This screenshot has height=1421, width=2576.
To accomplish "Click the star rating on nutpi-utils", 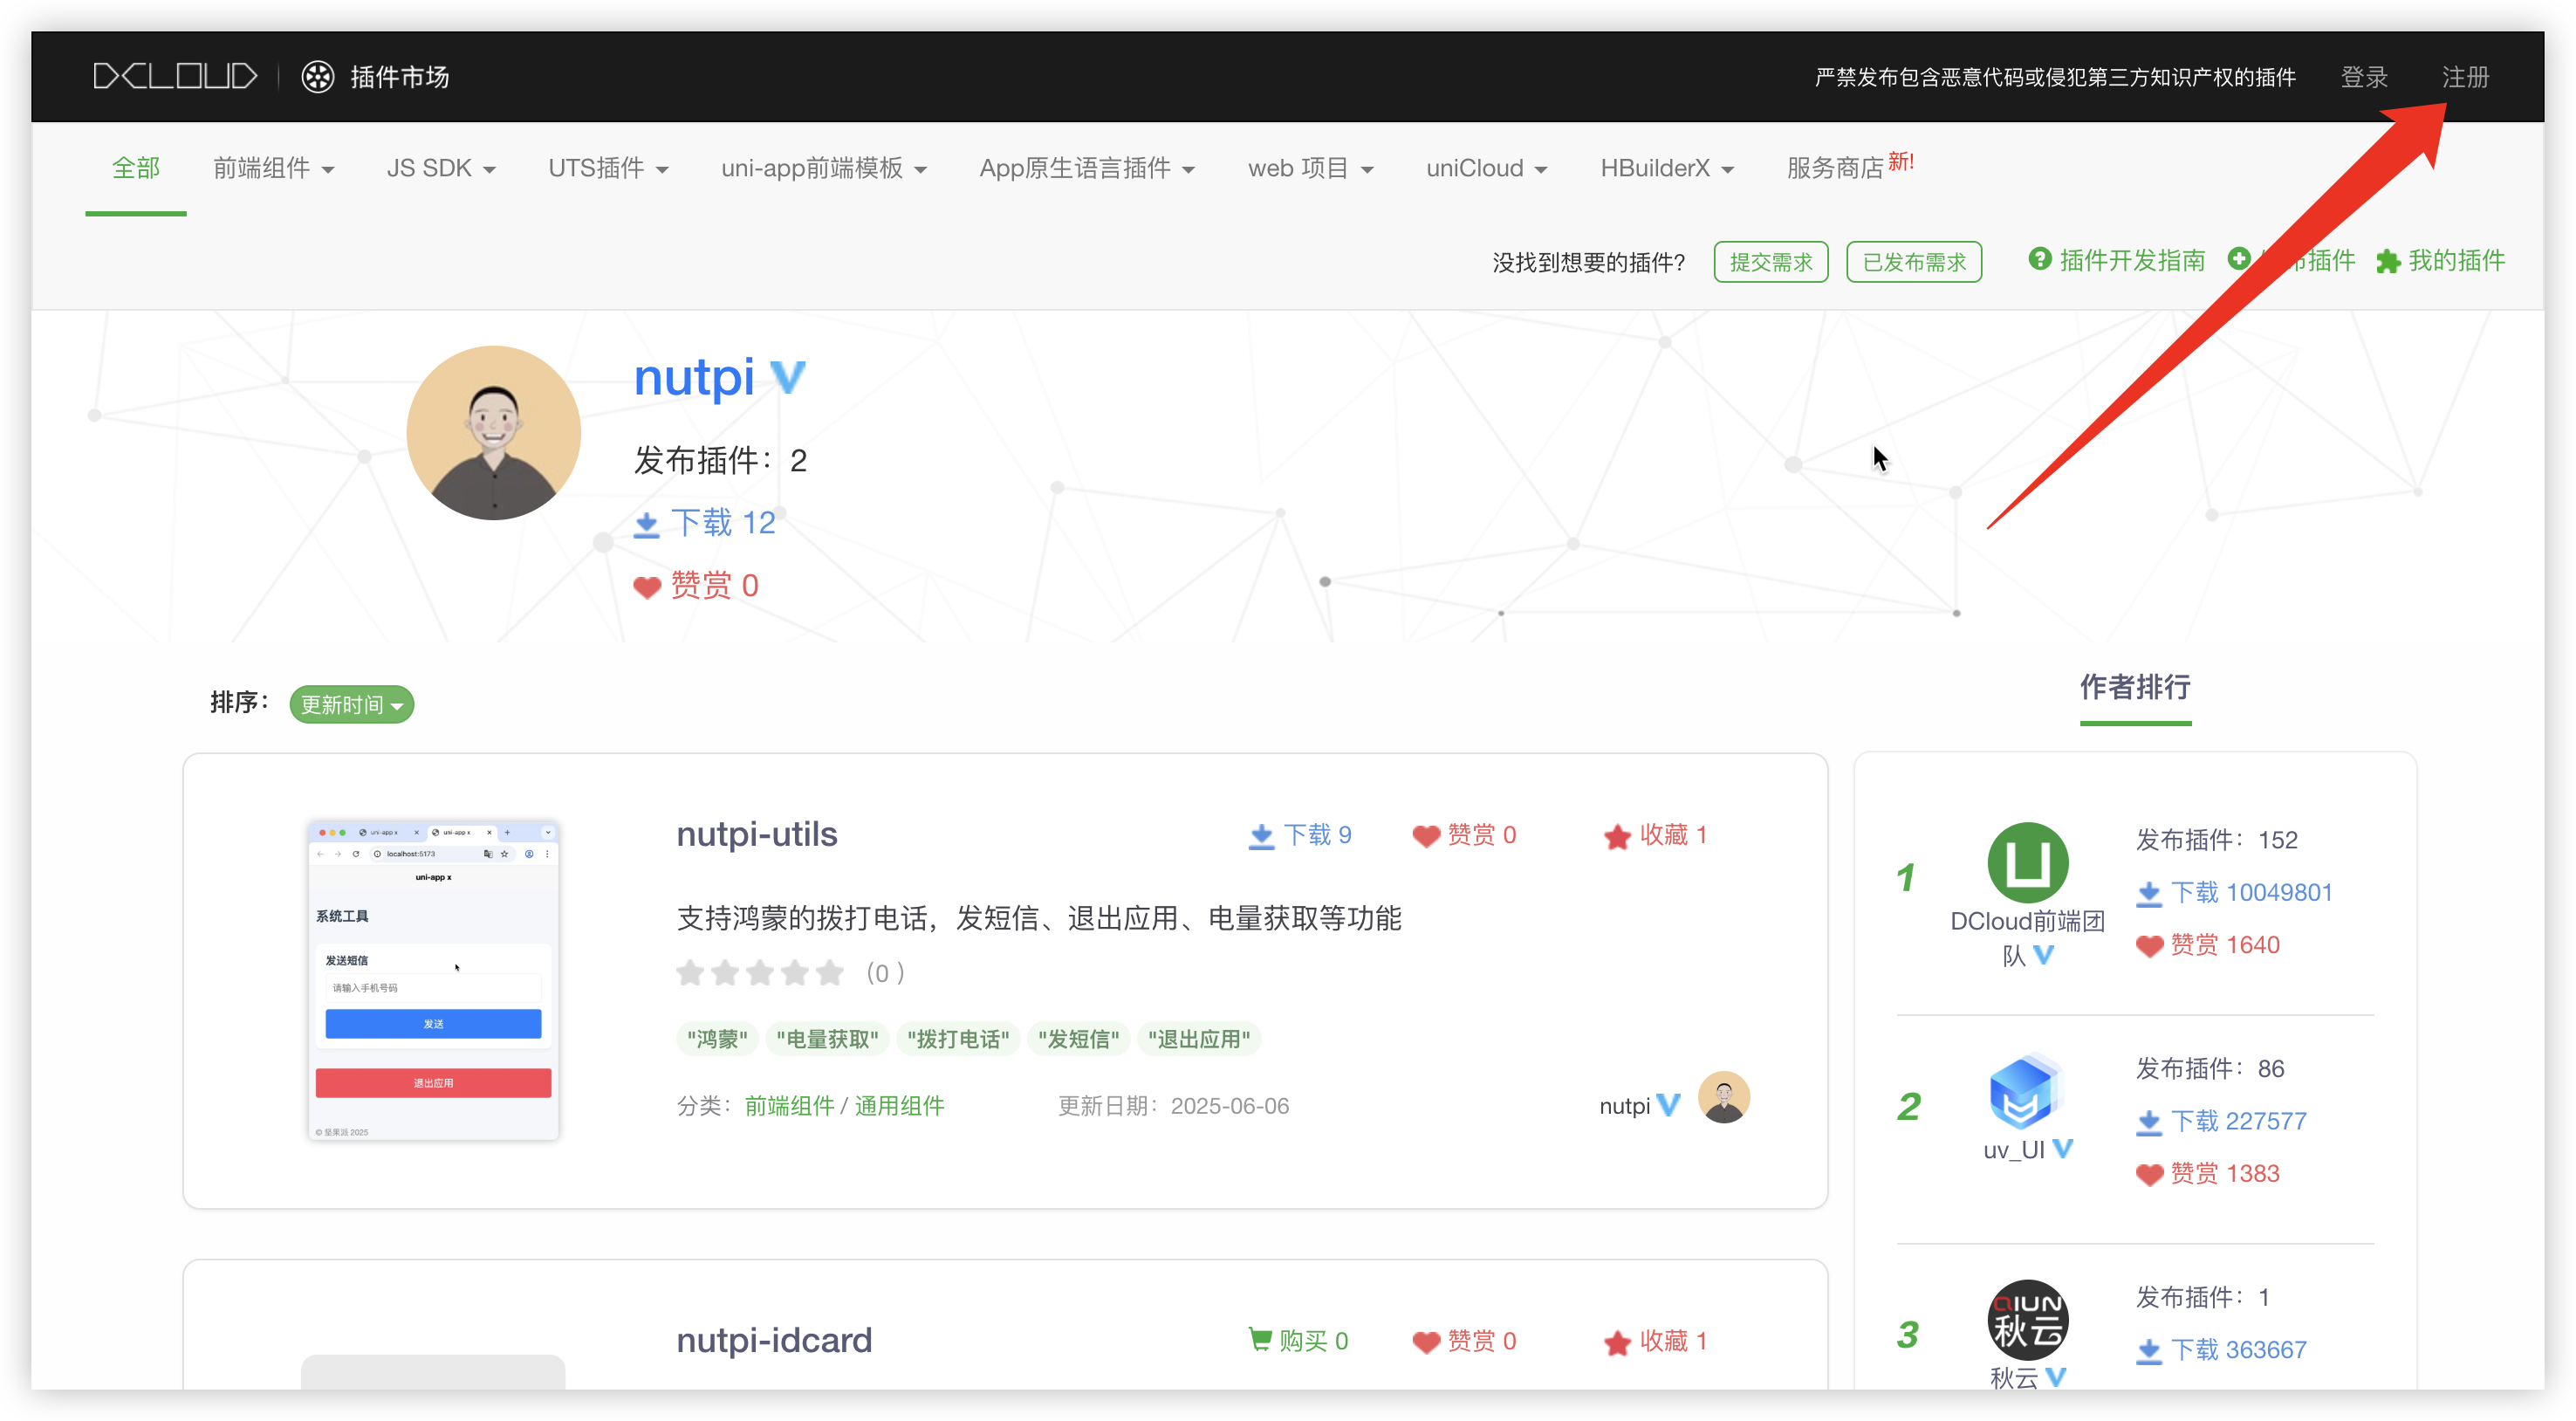I will pos(760,973).
